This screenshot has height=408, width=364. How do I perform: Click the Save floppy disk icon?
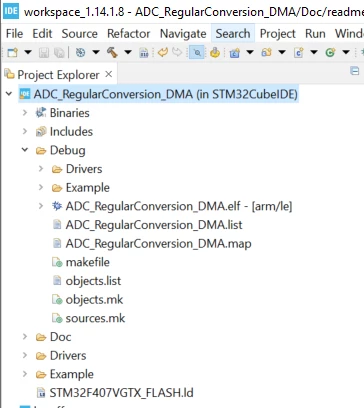(44, 53)
